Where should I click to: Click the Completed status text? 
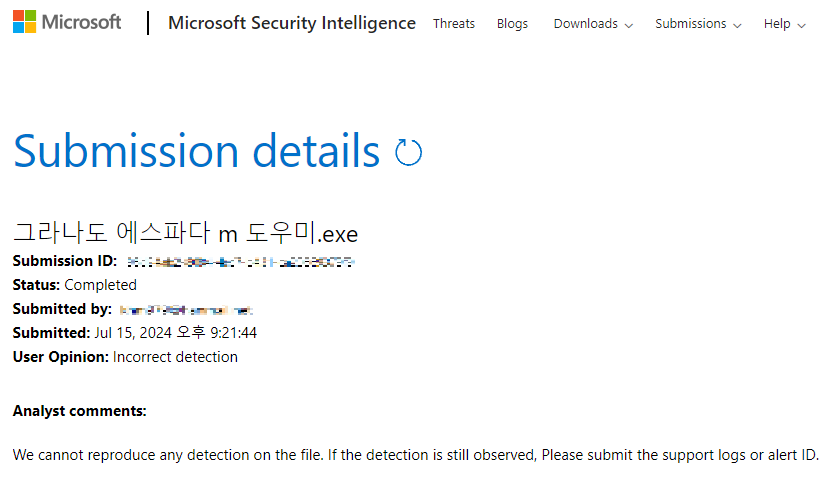(x=100, y=285)
